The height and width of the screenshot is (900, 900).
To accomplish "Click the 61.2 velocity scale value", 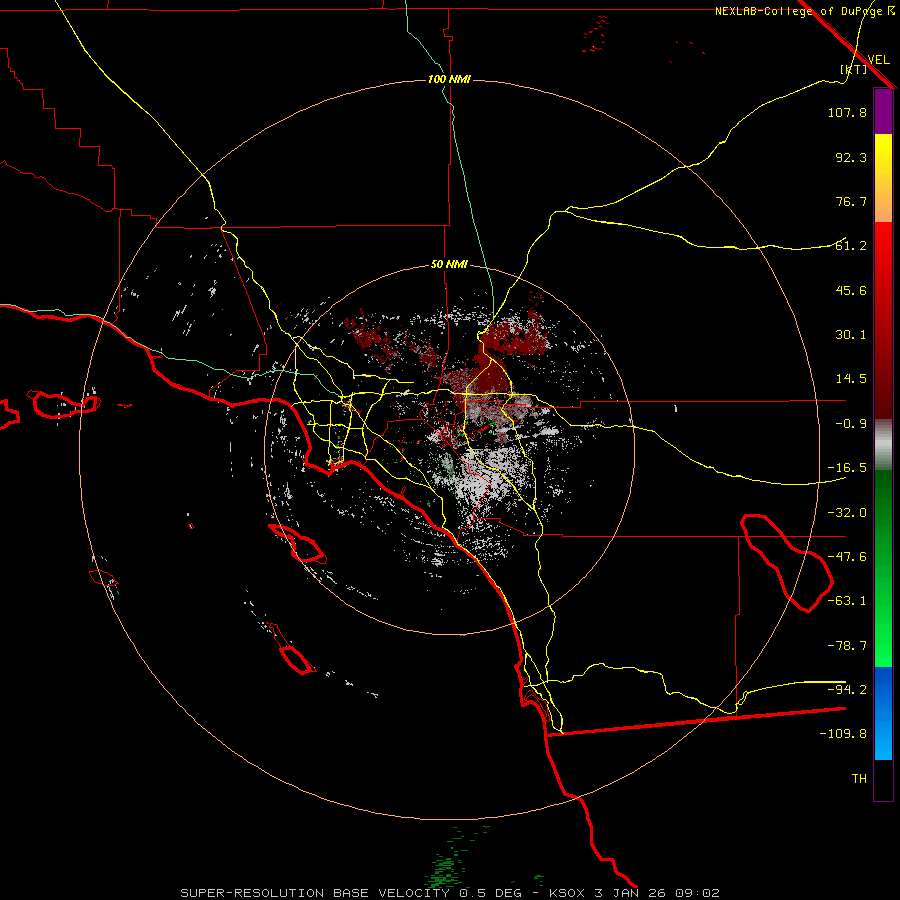I will 851,246.
